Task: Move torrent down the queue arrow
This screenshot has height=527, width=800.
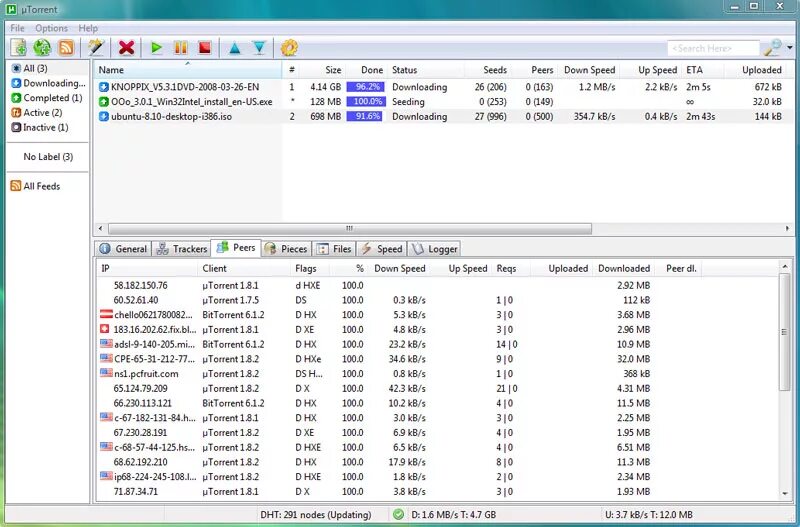Action: [259, 48]
